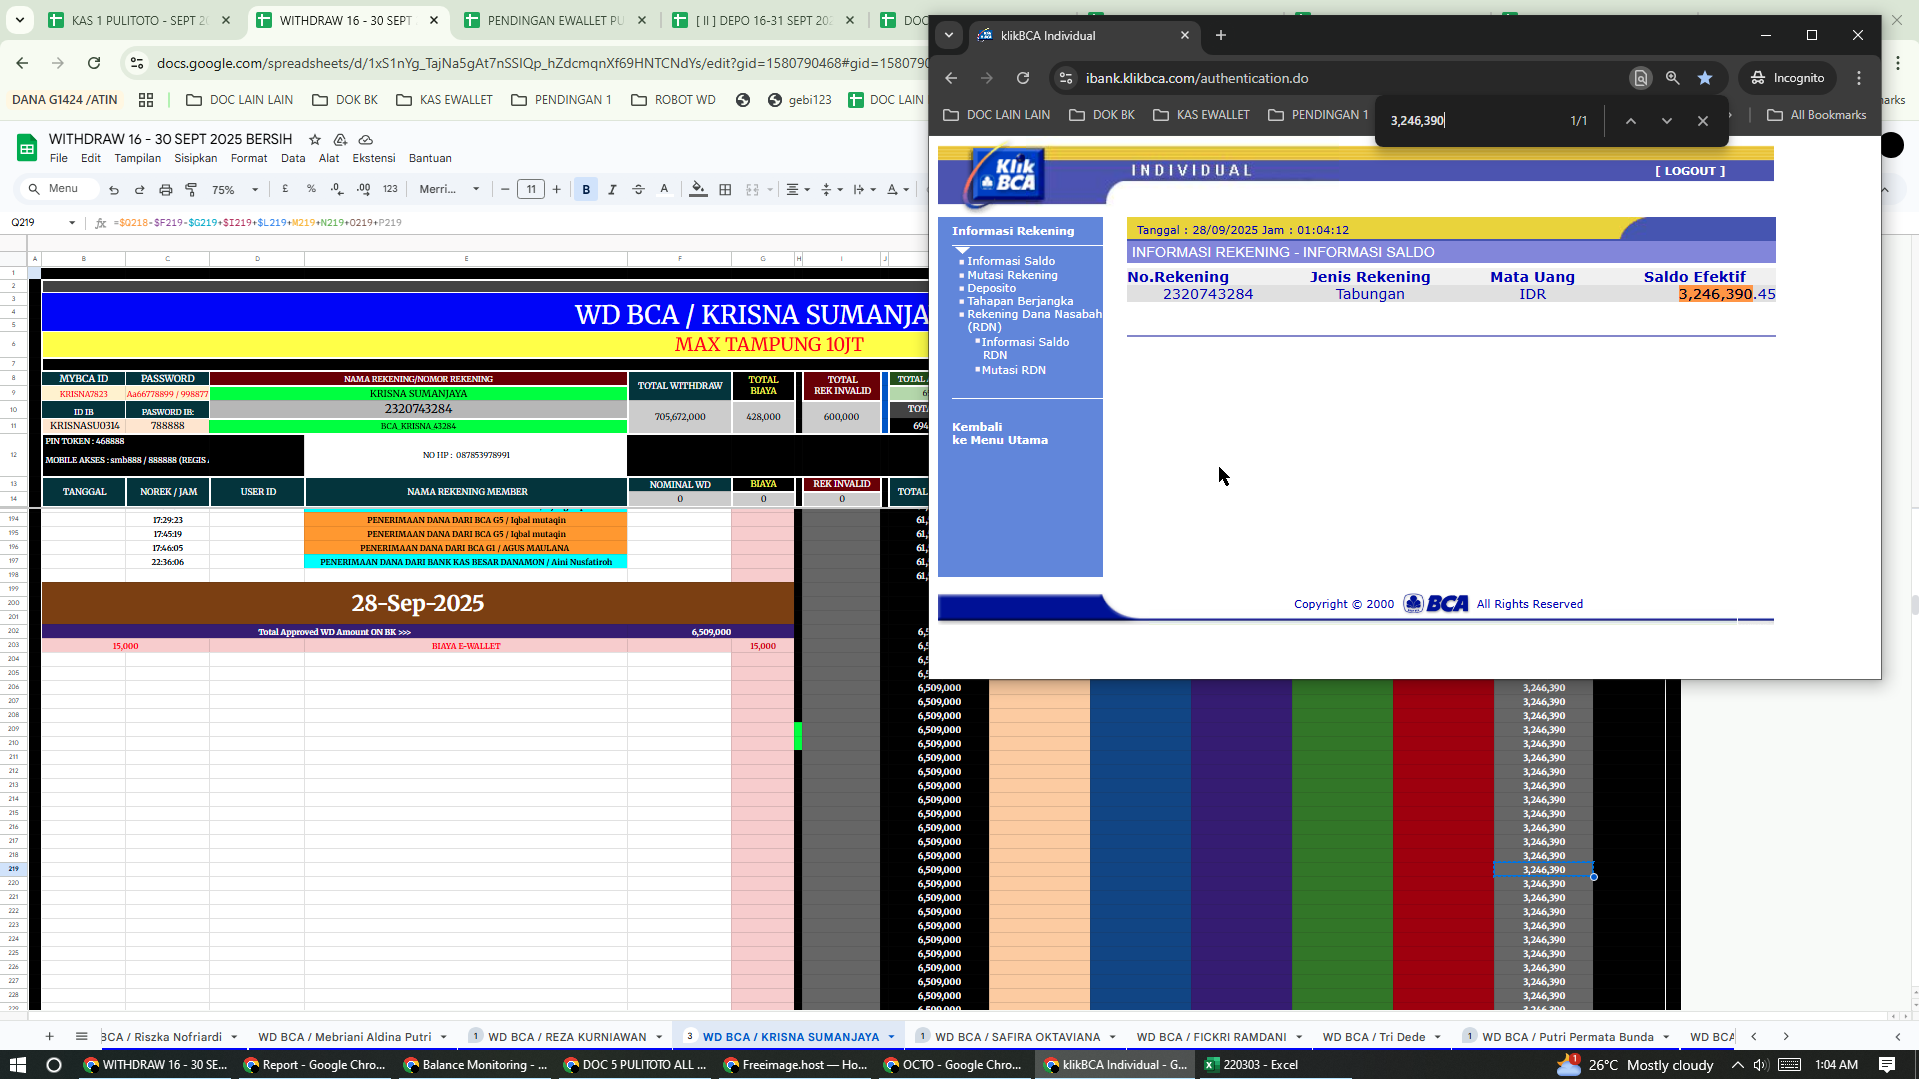Click Kembali ke Menu Utama link
The image size is (1919, 1079).
pos(999,433)
